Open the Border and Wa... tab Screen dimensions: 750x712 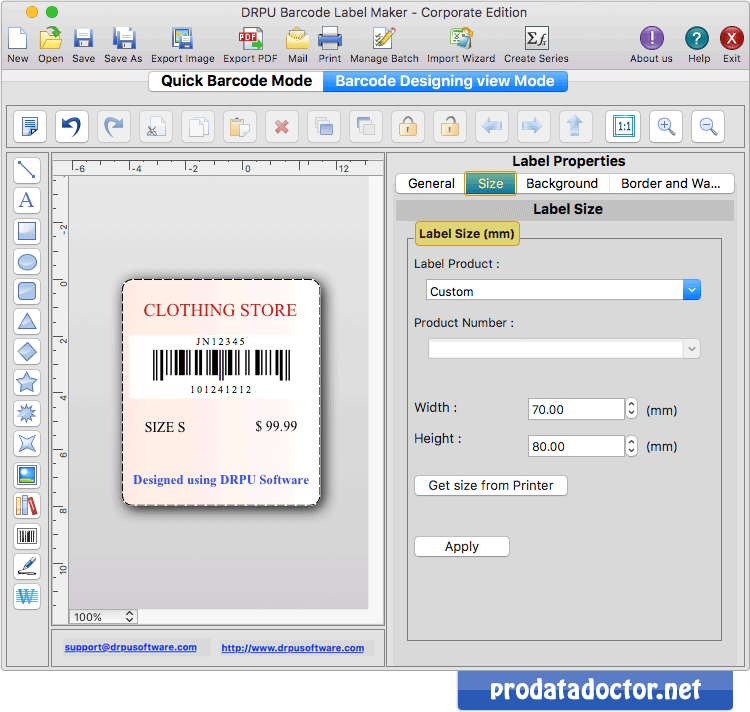671,184
